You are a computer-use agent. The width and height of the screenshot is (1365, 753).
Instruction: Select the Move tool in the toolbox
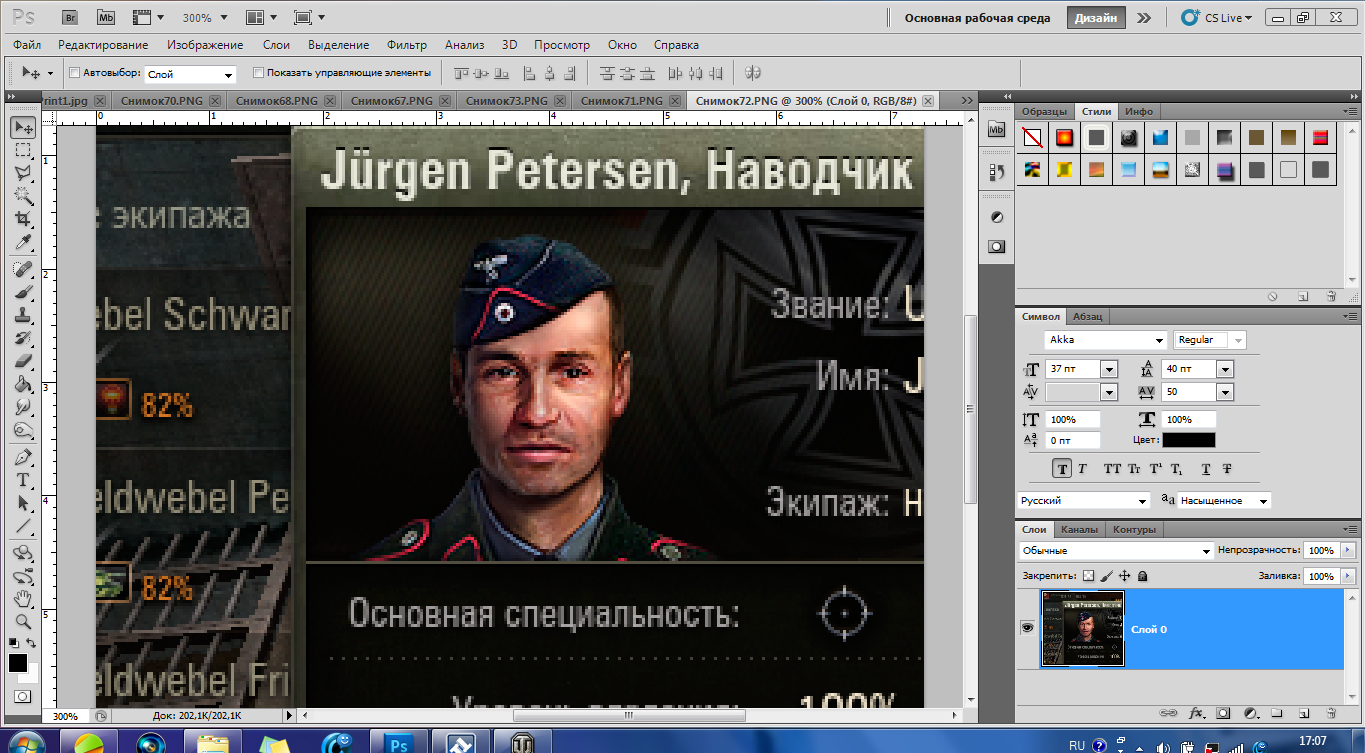pyautogui.click(x=22, y=127)
